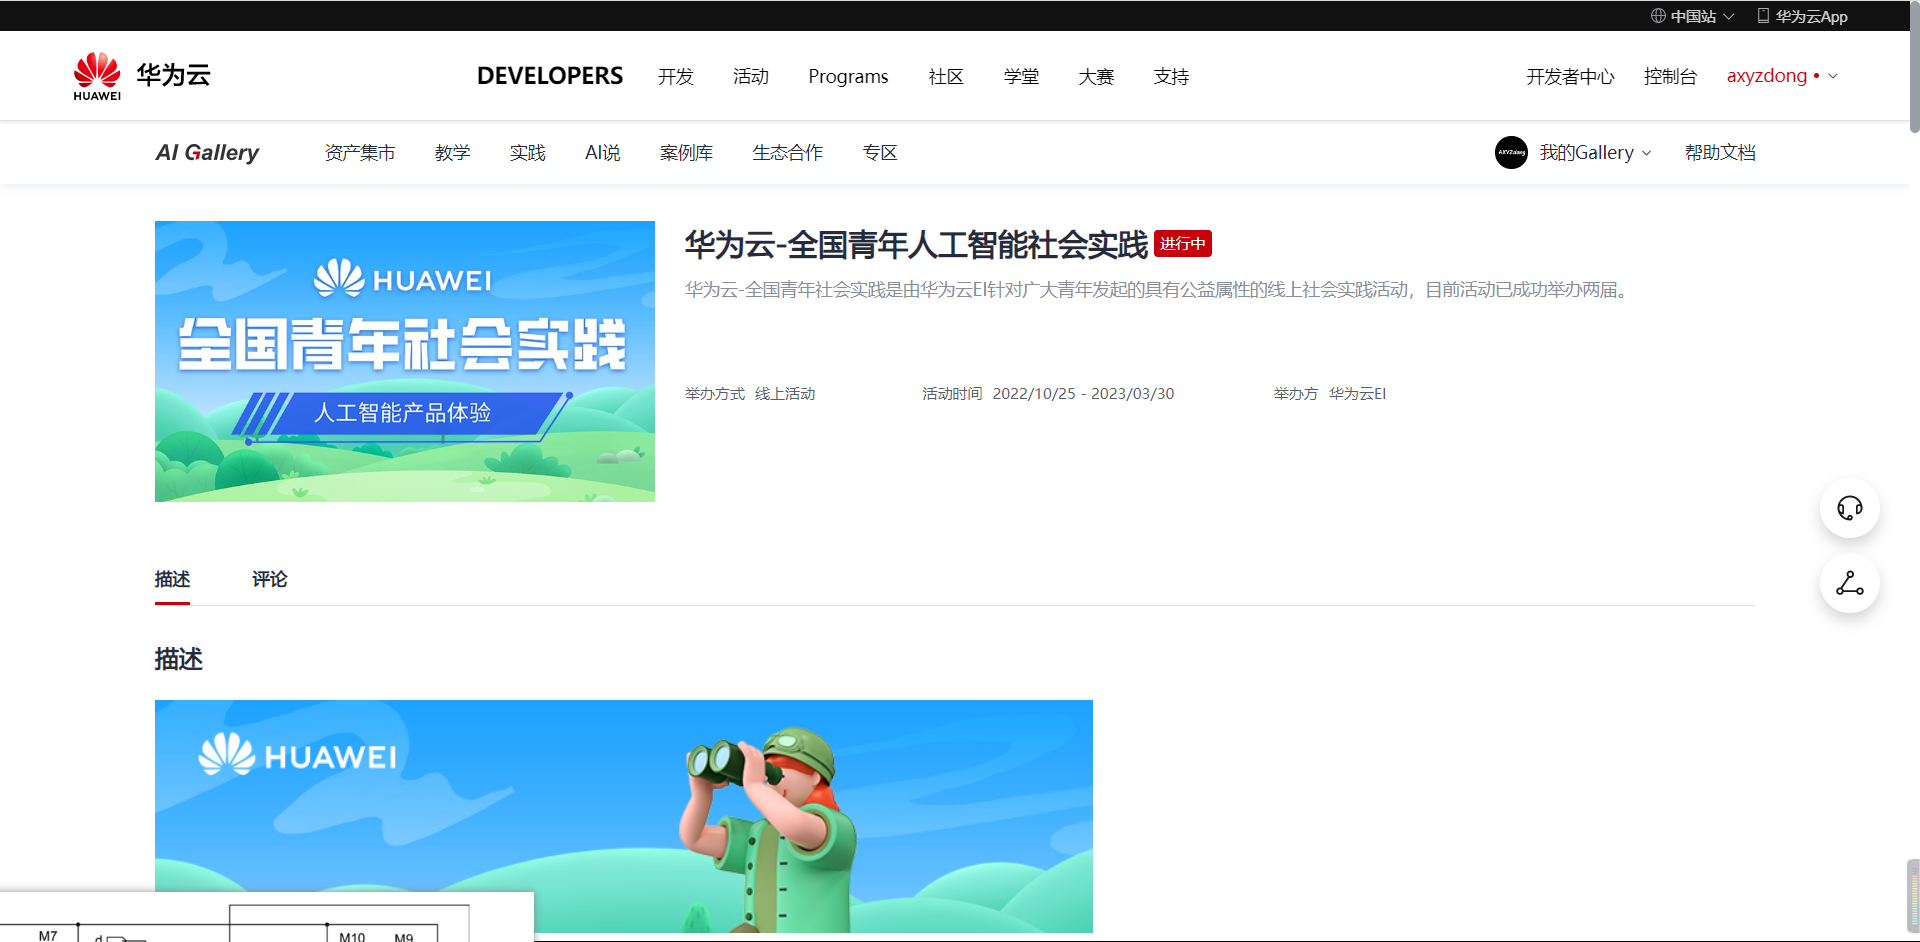Click the event title 华为云-全国青年人工智能社会实践

pos(916,244)
